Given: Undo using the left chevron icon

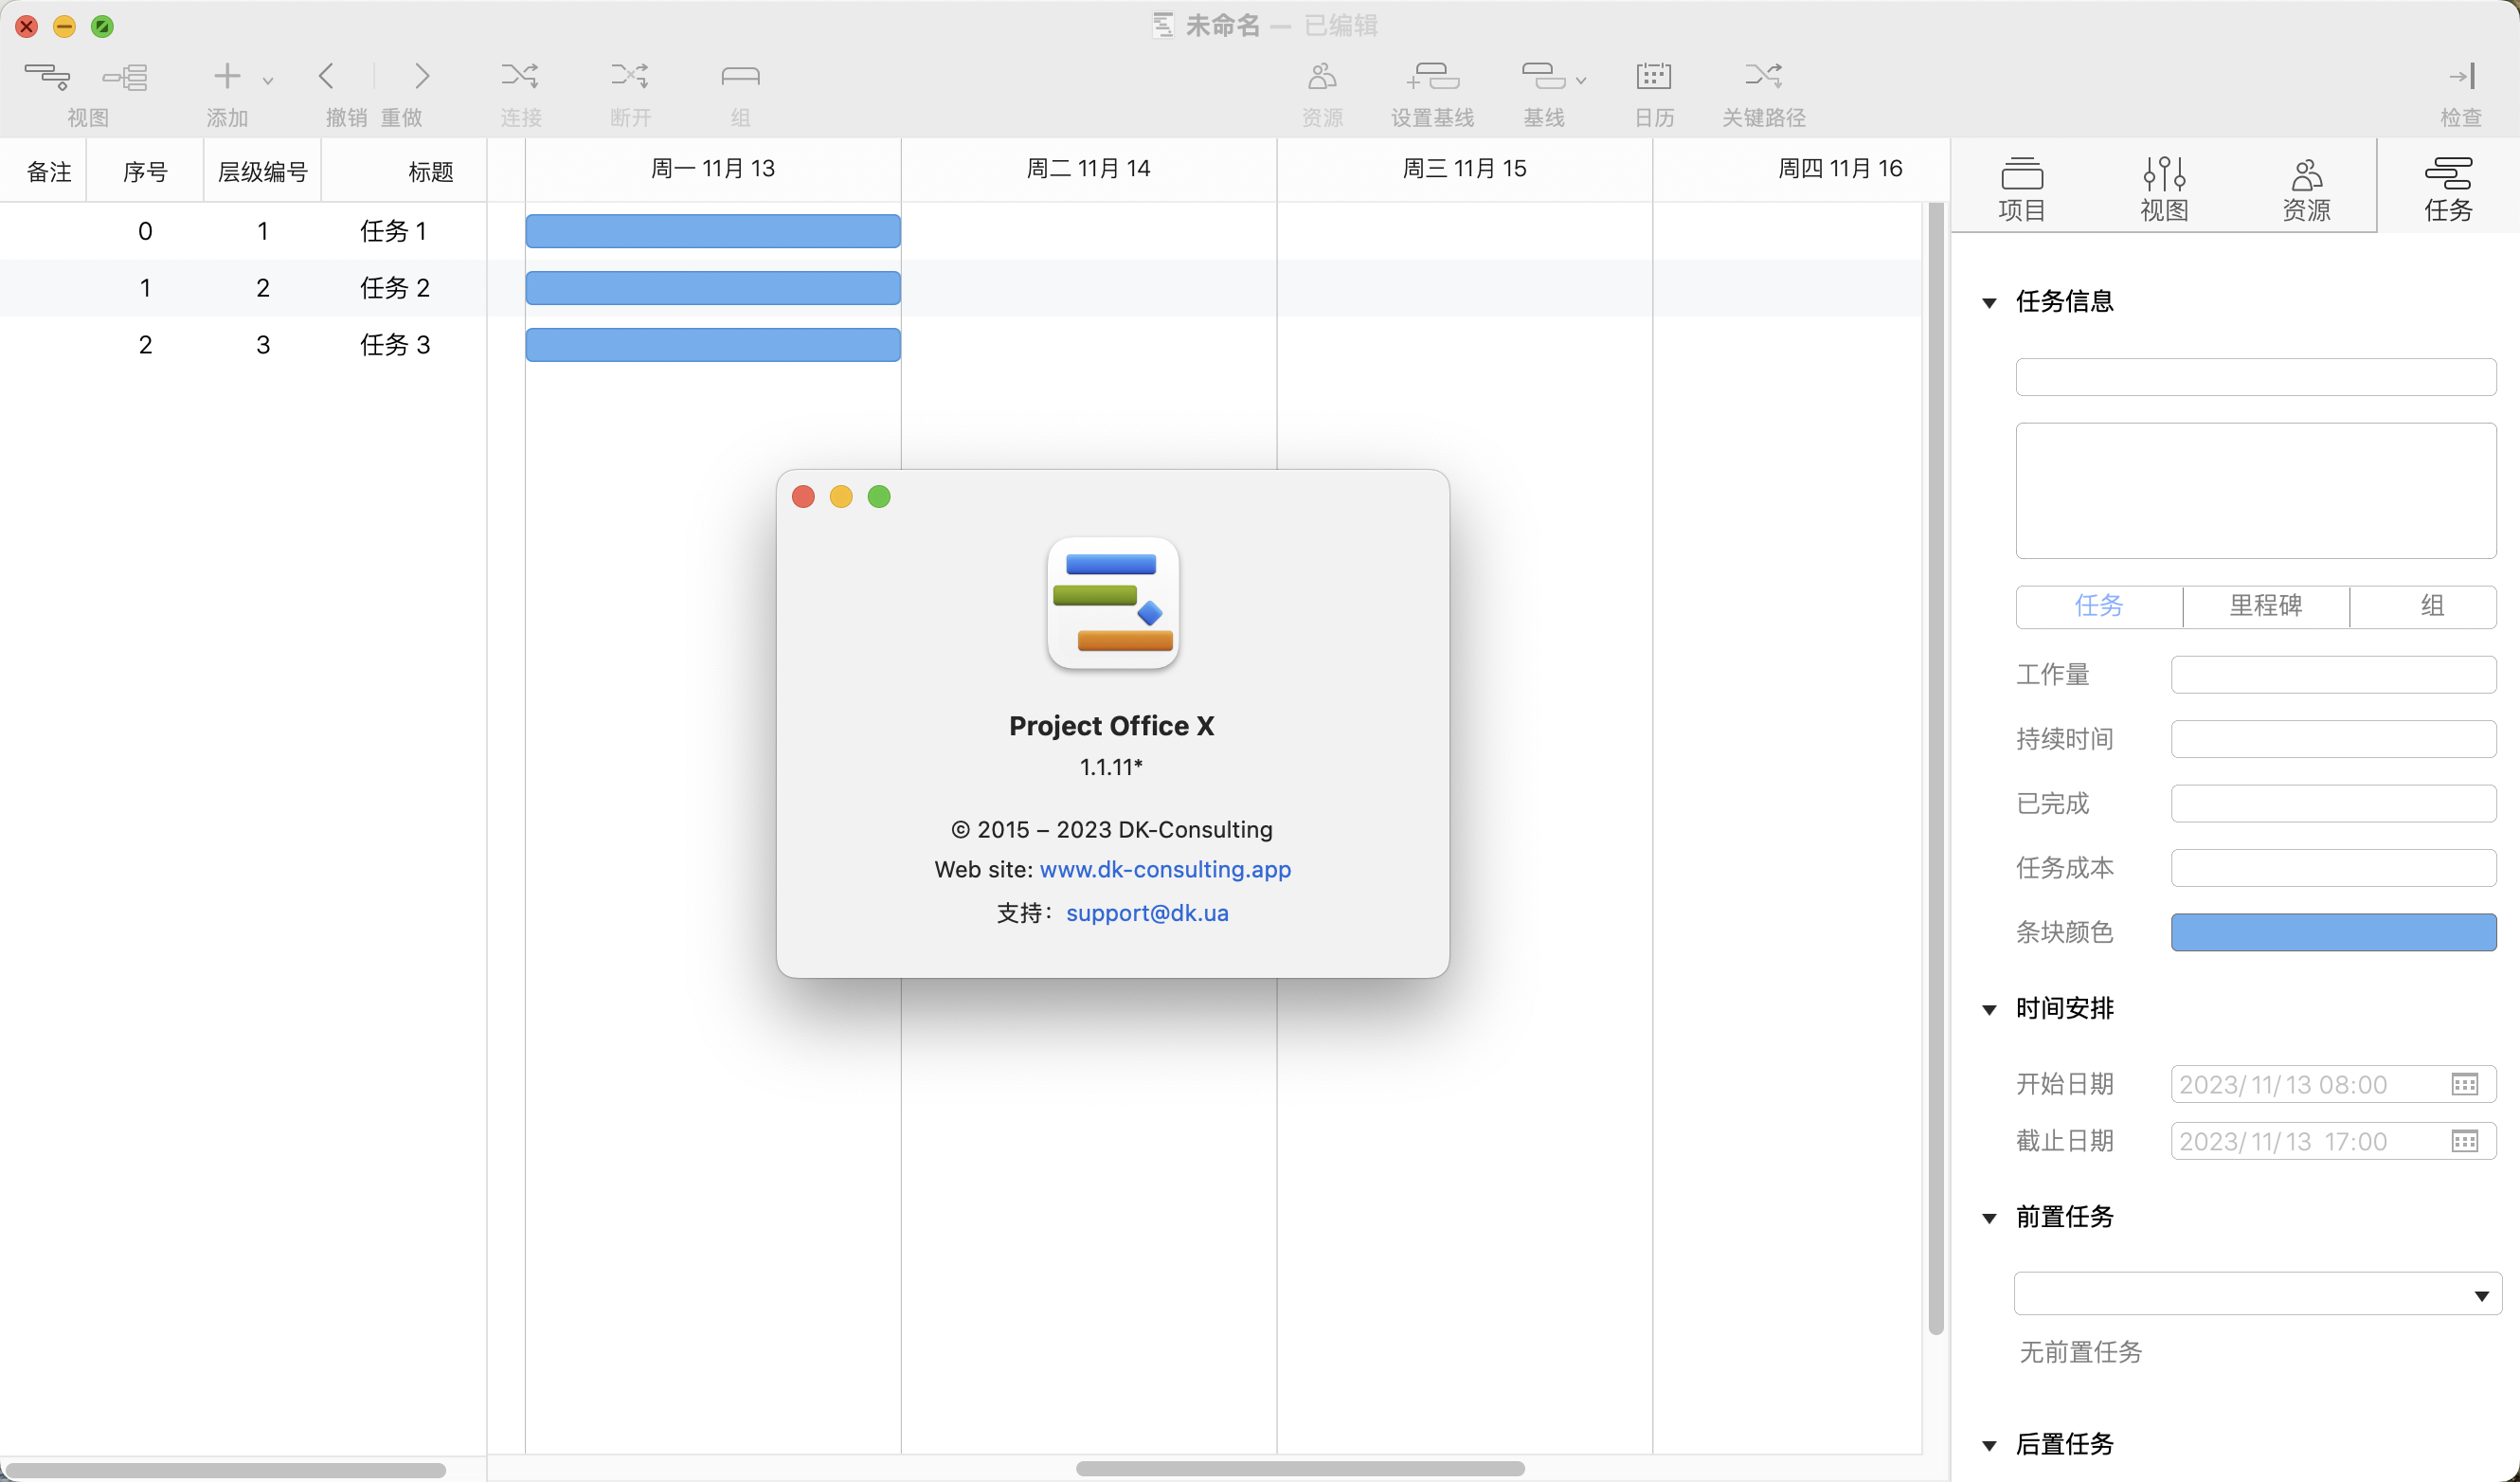Looking at the screenshot, I should [x=326, y=76].
